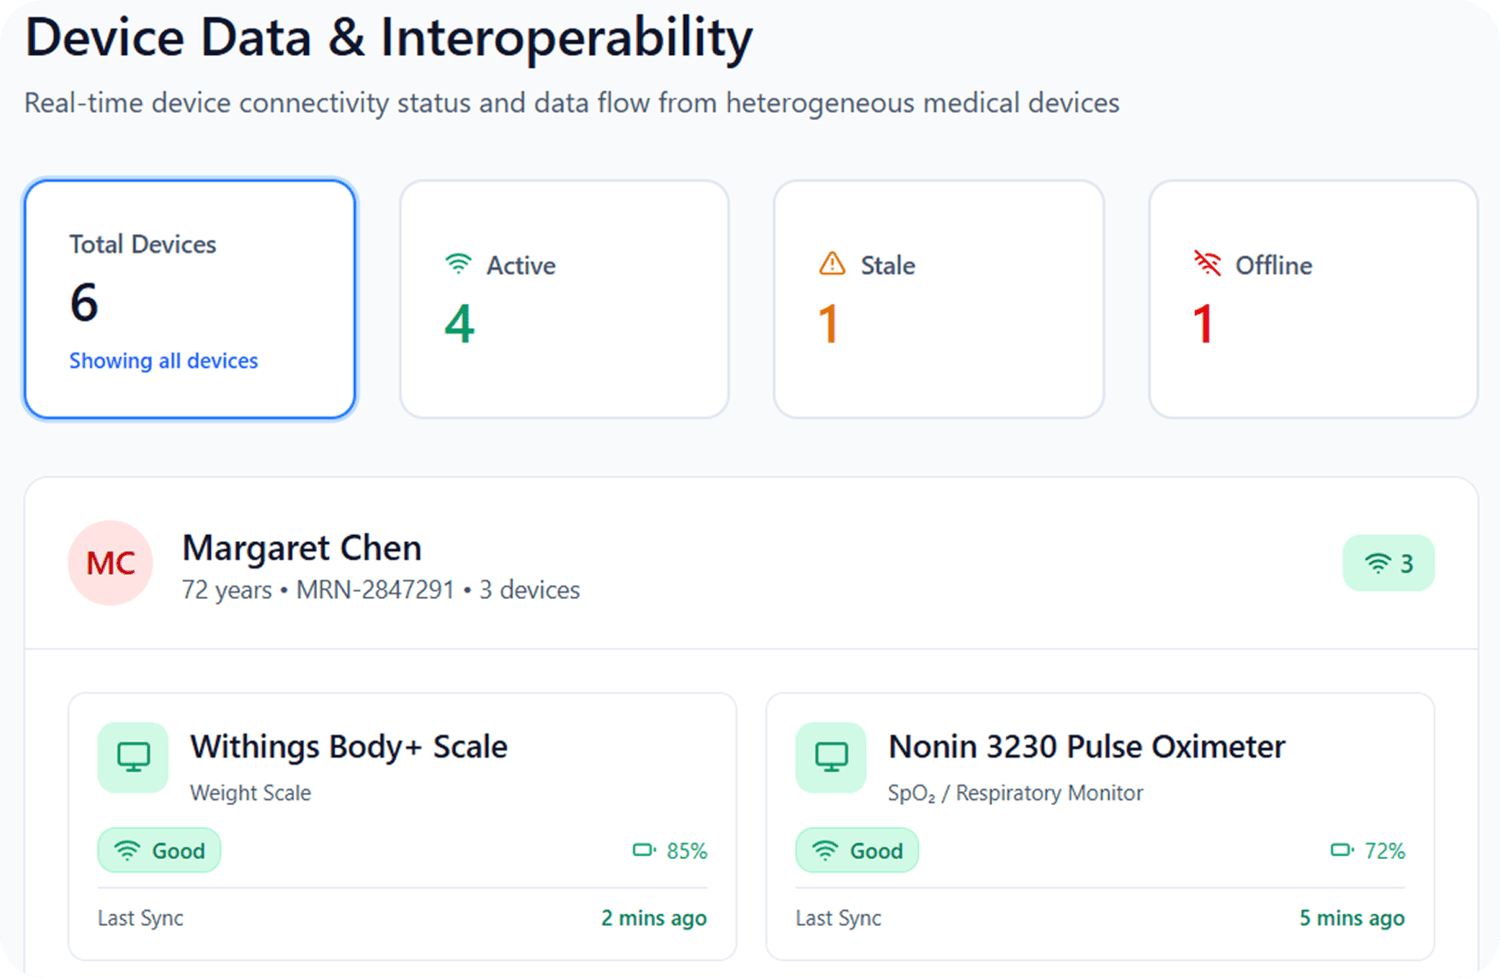Click the wifi icon inside the badge showing 3
1500x978 pixels.
click(1378, 564)
